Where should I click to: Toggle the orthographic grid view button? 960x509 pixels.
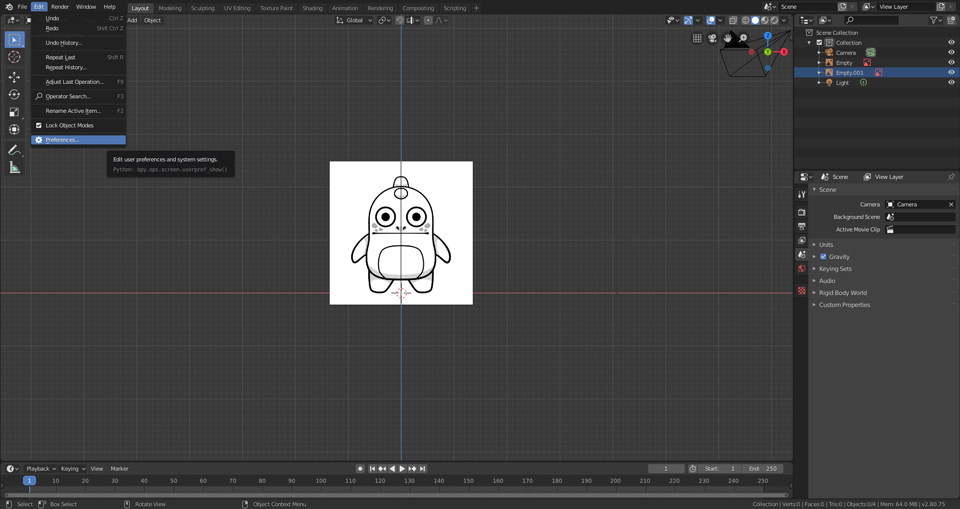(697, 38)
